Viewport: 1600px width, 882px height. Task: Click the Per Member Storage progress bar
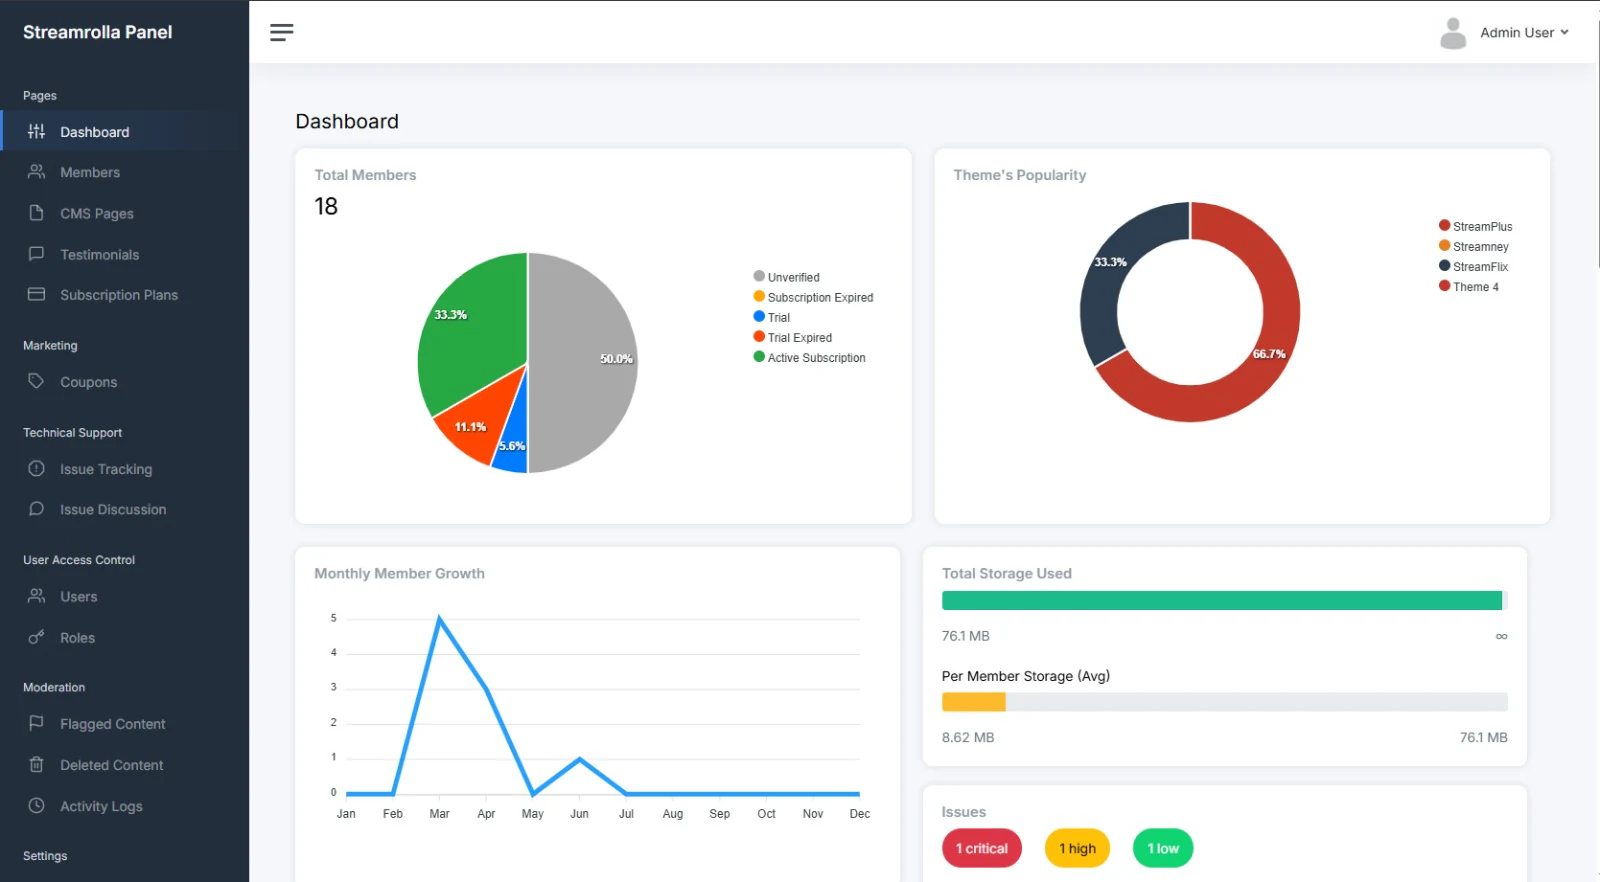pos(1224,702)
